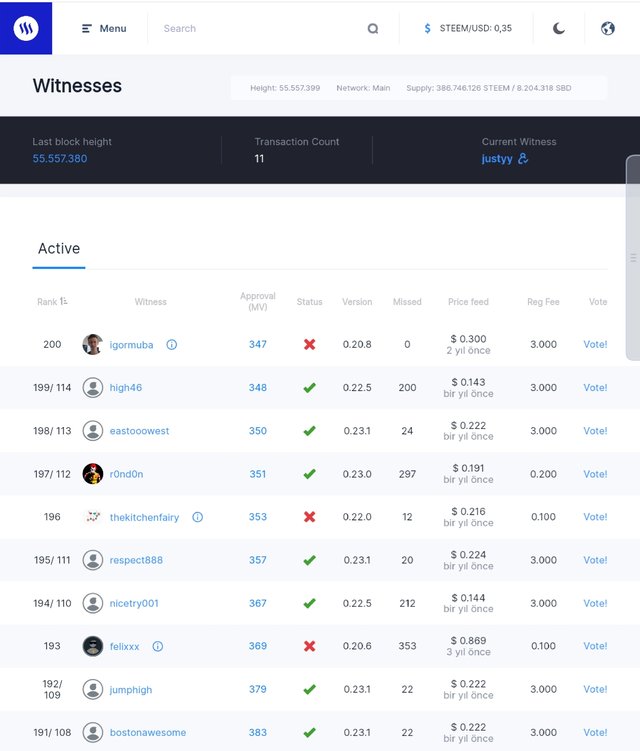The width and height of the screenshot is (640, 751).
Task: Click green check status for r0nd0n
Action: [x=309, y=474]
